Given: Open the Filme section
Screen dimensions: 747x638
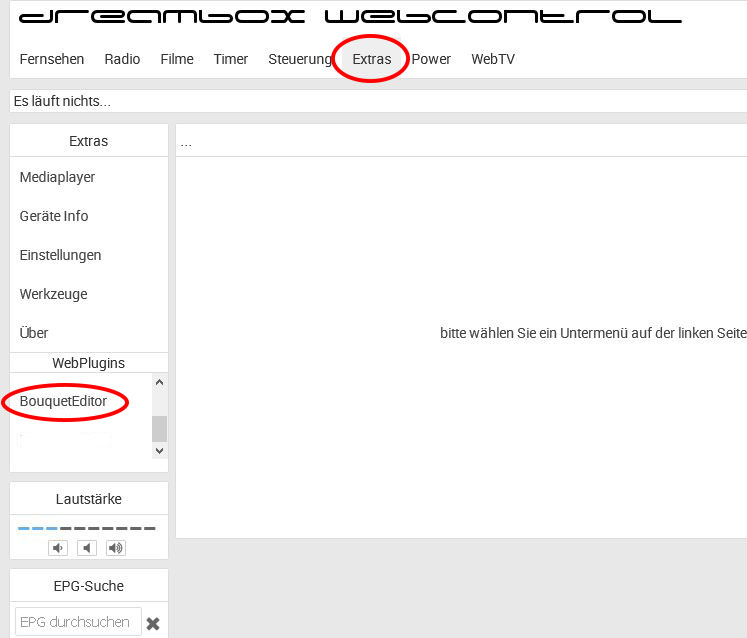Looking at the screenshot, I should coord(177,59).
